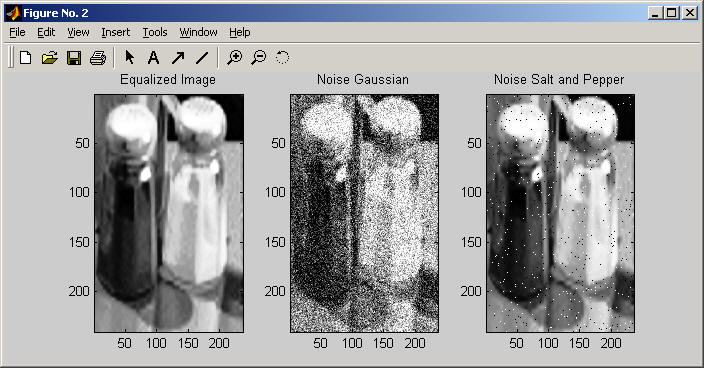The width and height of the screenshot is (704, 368).
Task: Save the figure using the floppy icon
Action: click(74, 58)
